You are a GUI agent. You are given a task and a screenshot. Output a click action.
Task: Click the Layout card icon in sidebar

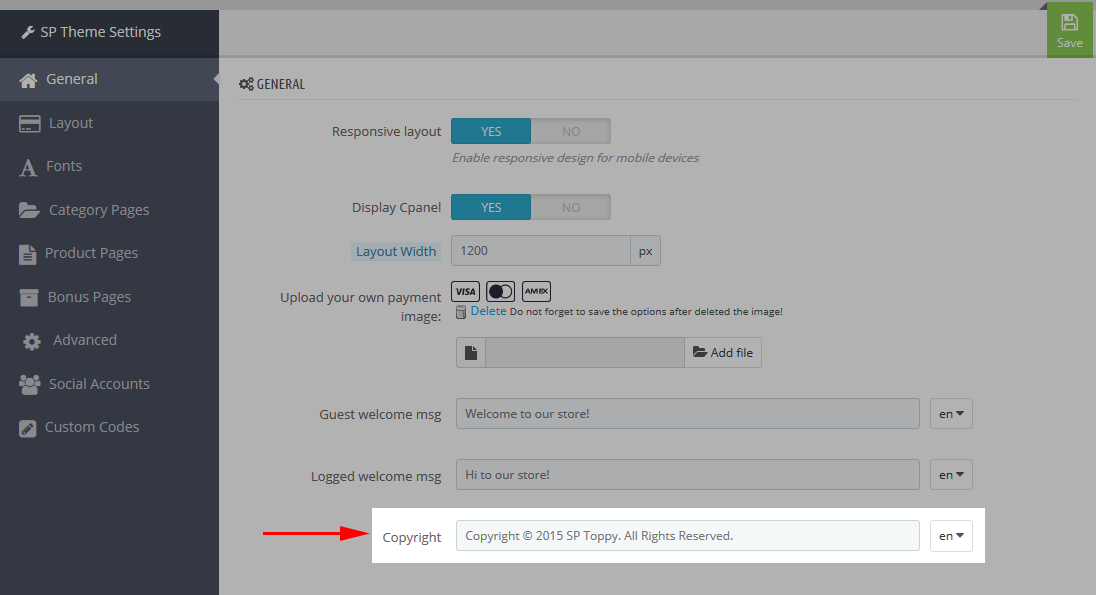tap(29, 124)
